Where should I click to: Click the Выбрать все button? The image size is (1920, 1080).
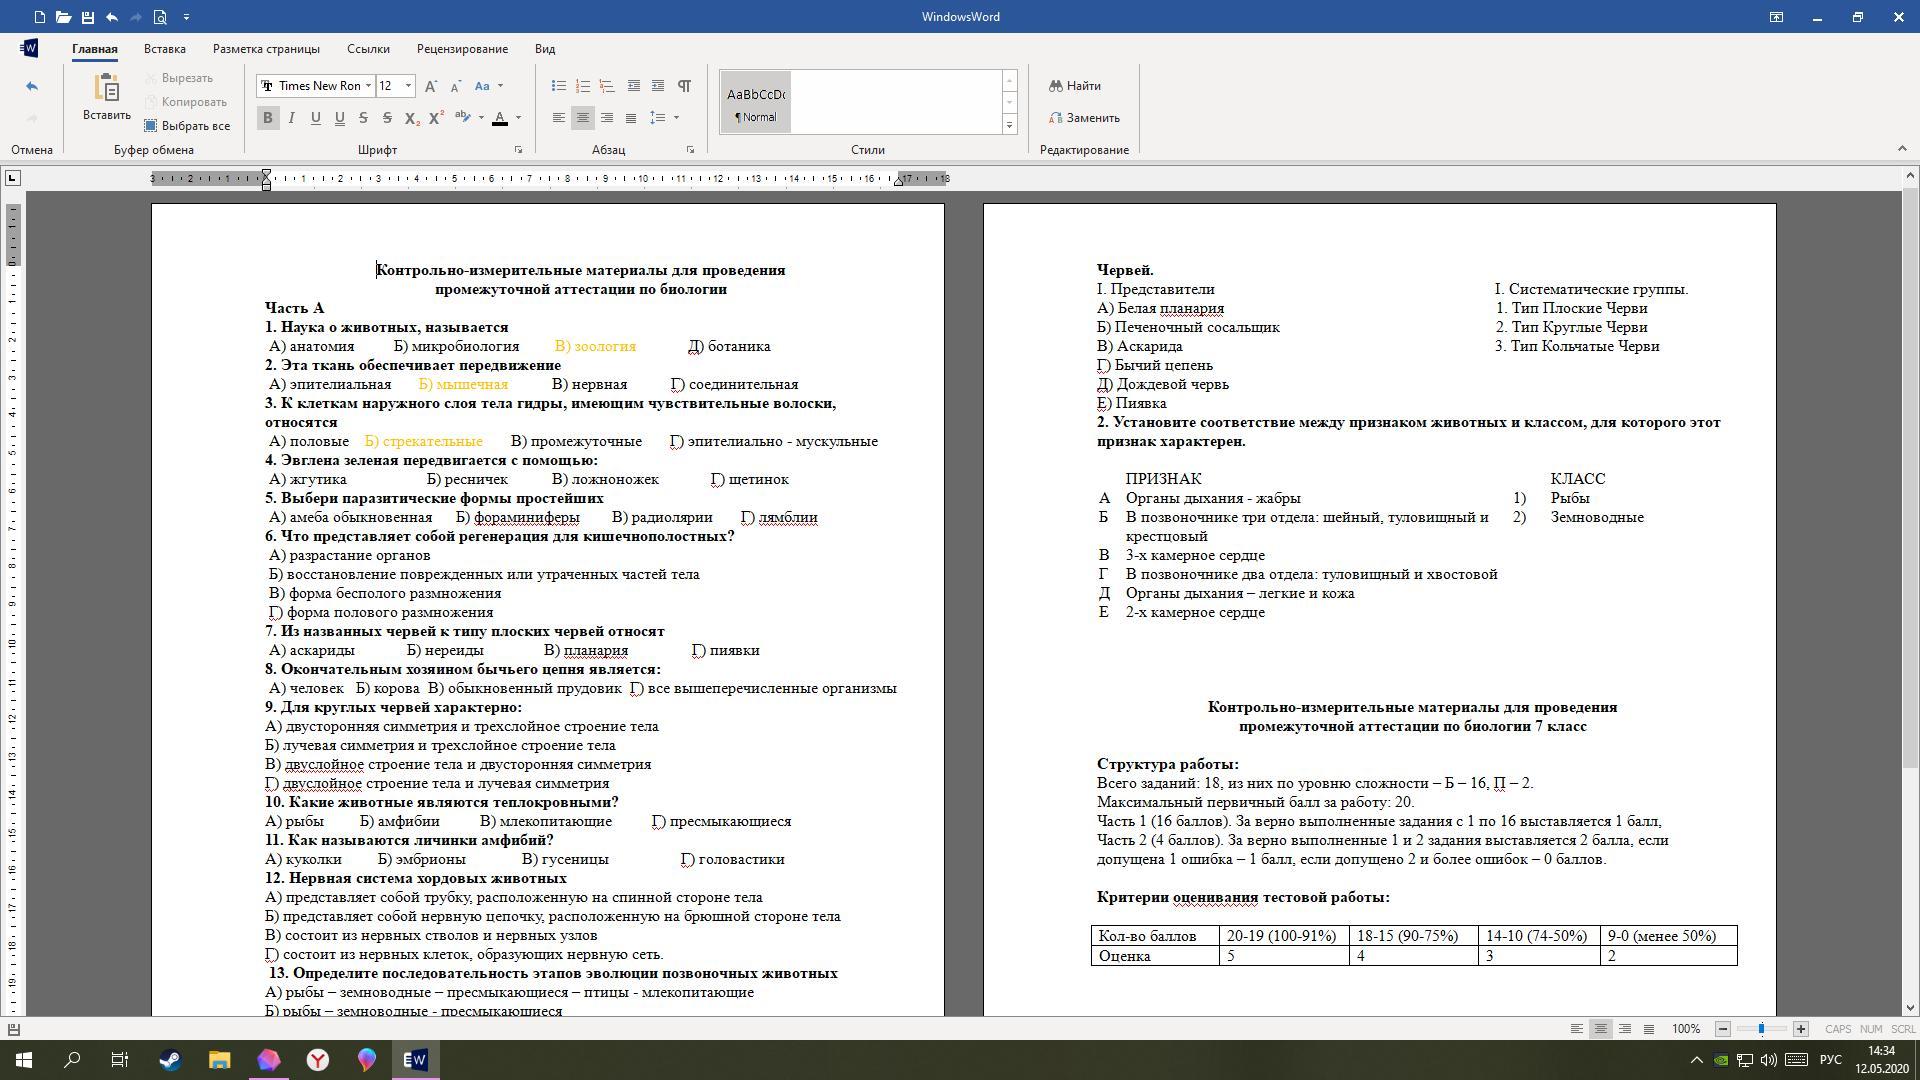(x=187, y=126)
